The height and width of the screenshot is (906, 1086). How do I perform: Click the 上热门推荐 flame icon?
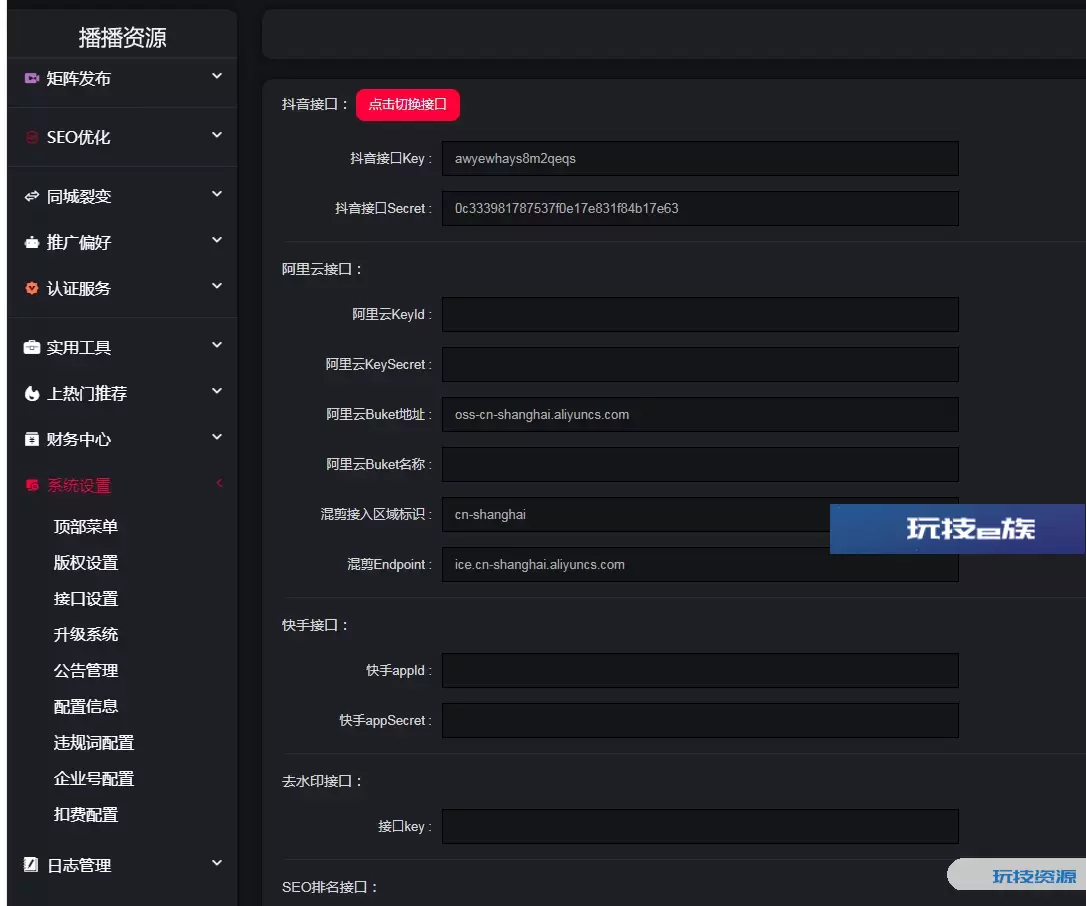31,393
